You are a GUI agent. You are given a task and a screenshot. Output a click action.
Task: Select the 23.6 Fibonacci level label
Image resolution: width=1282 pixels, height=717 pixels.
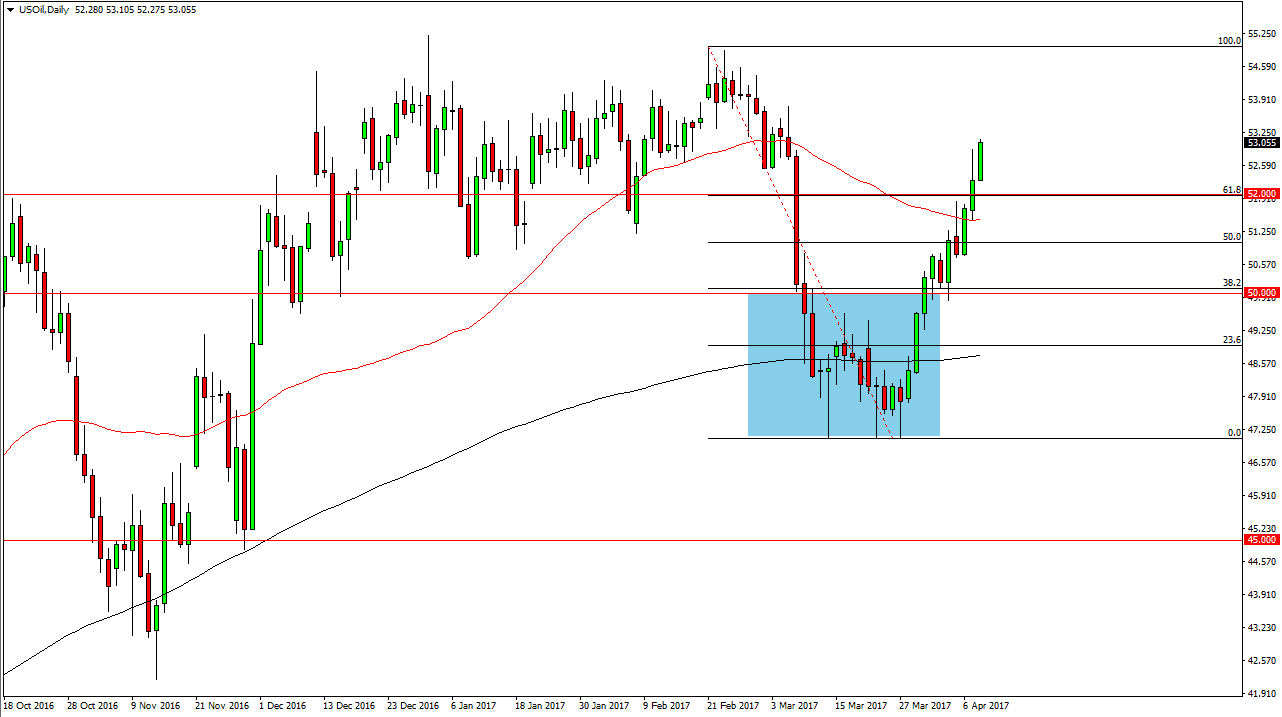tap(1232, 340)
